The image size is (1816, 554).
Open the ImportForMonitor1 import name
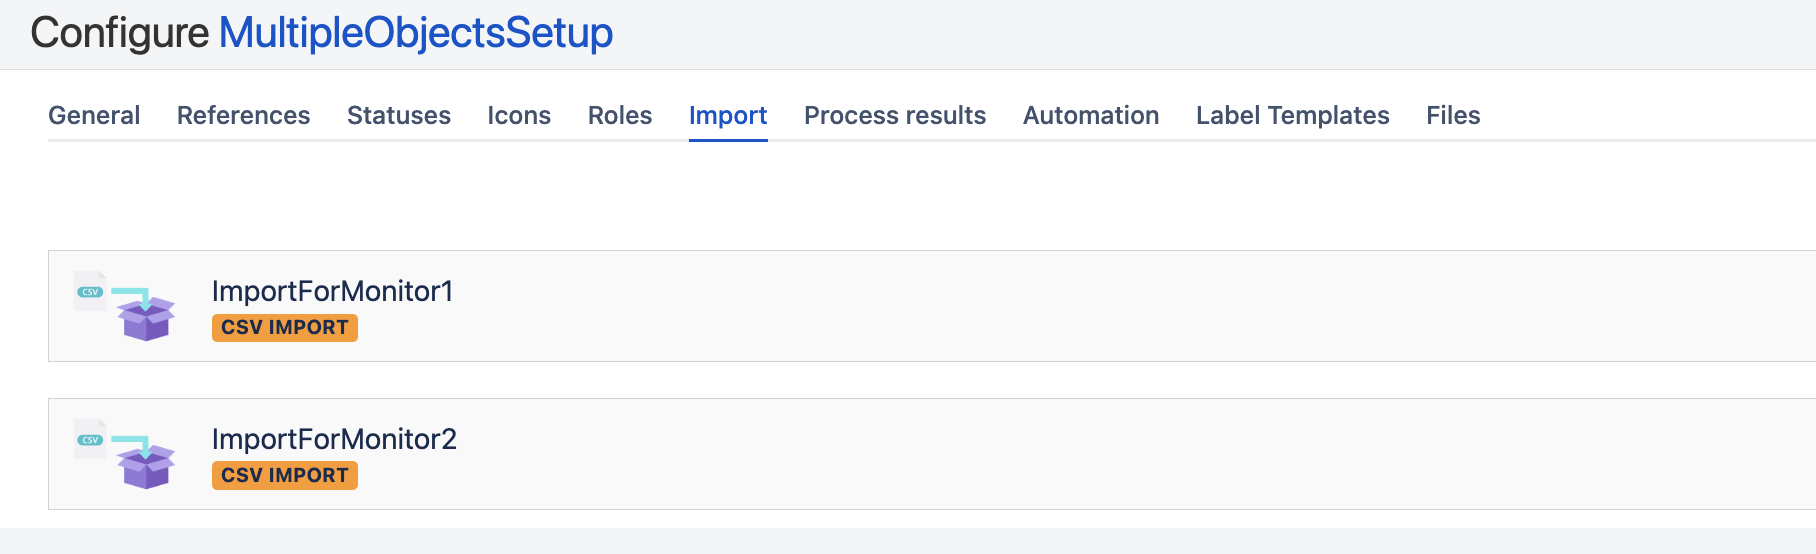coord(332,291)
